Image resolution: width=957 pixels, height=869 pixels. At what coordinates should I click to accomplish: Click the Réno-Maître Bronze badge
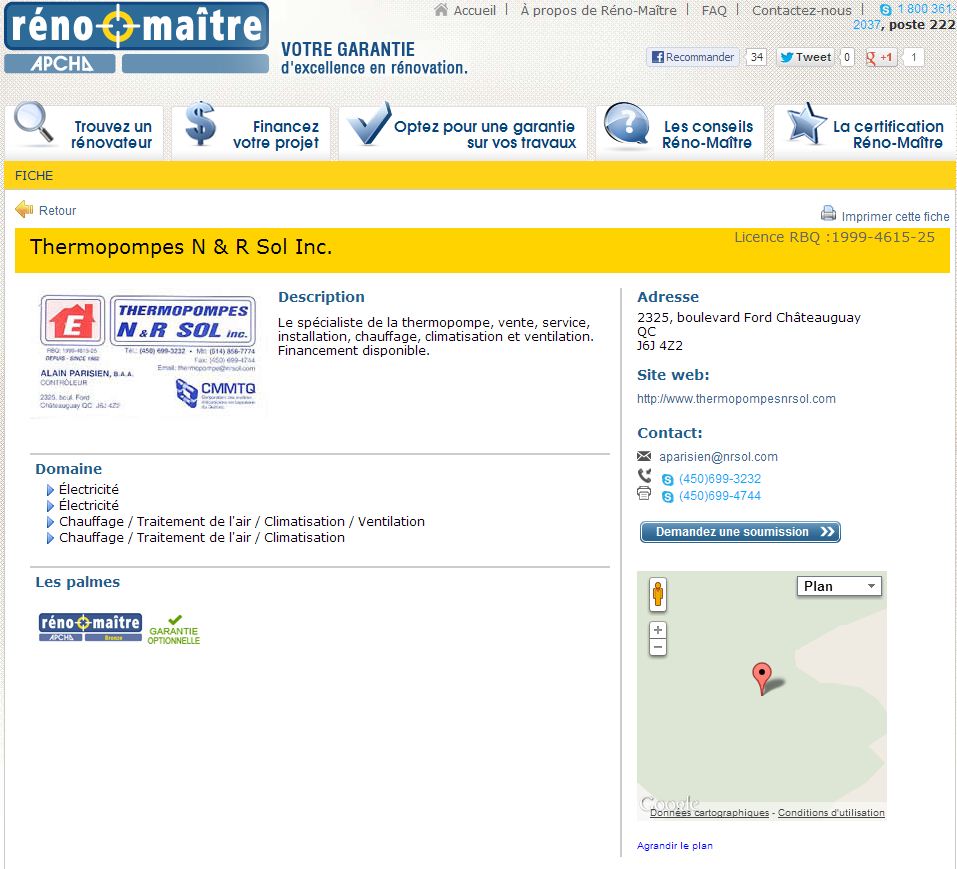tap(90, 627)
